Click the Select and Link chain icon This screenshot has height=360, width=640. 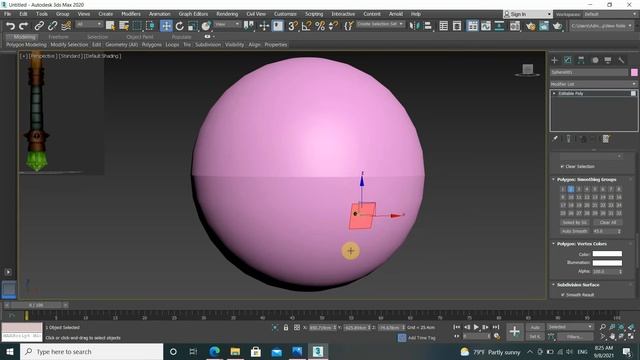39,26
